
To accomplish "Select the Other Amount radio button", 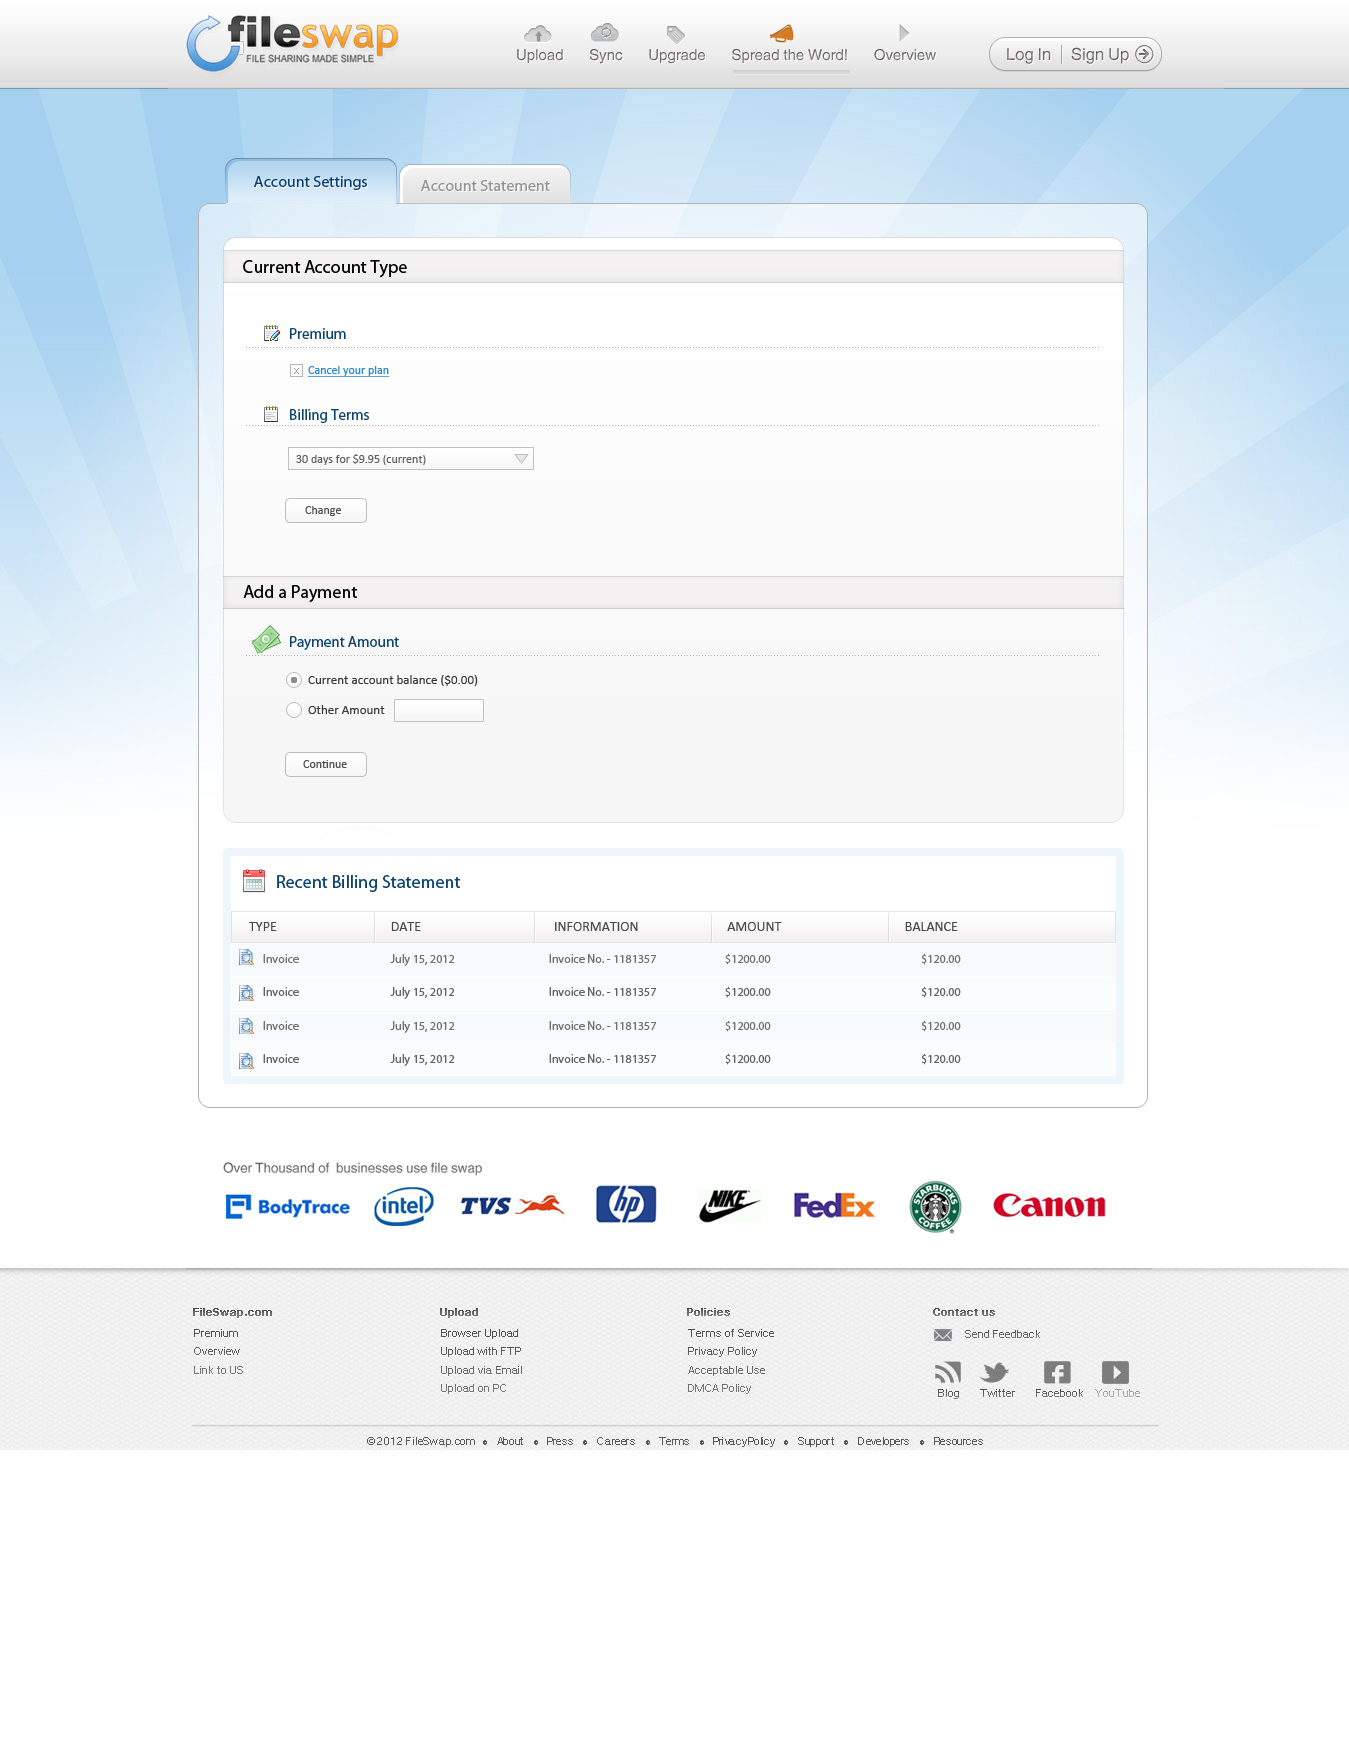I will point(294,710).
